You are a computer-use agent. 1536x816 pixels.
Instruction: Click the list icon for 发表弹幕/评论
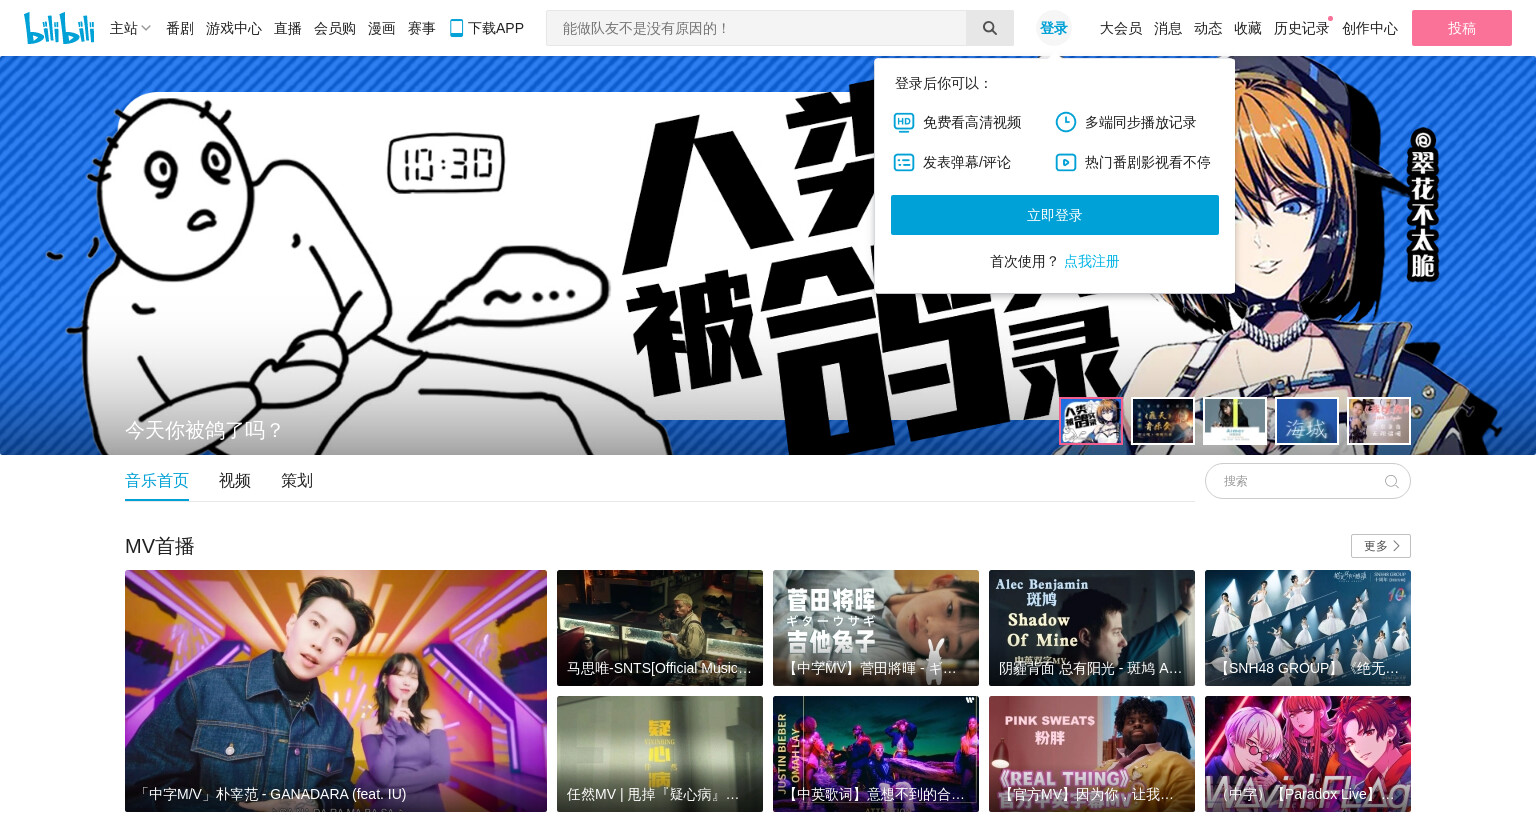click(904, 162)
